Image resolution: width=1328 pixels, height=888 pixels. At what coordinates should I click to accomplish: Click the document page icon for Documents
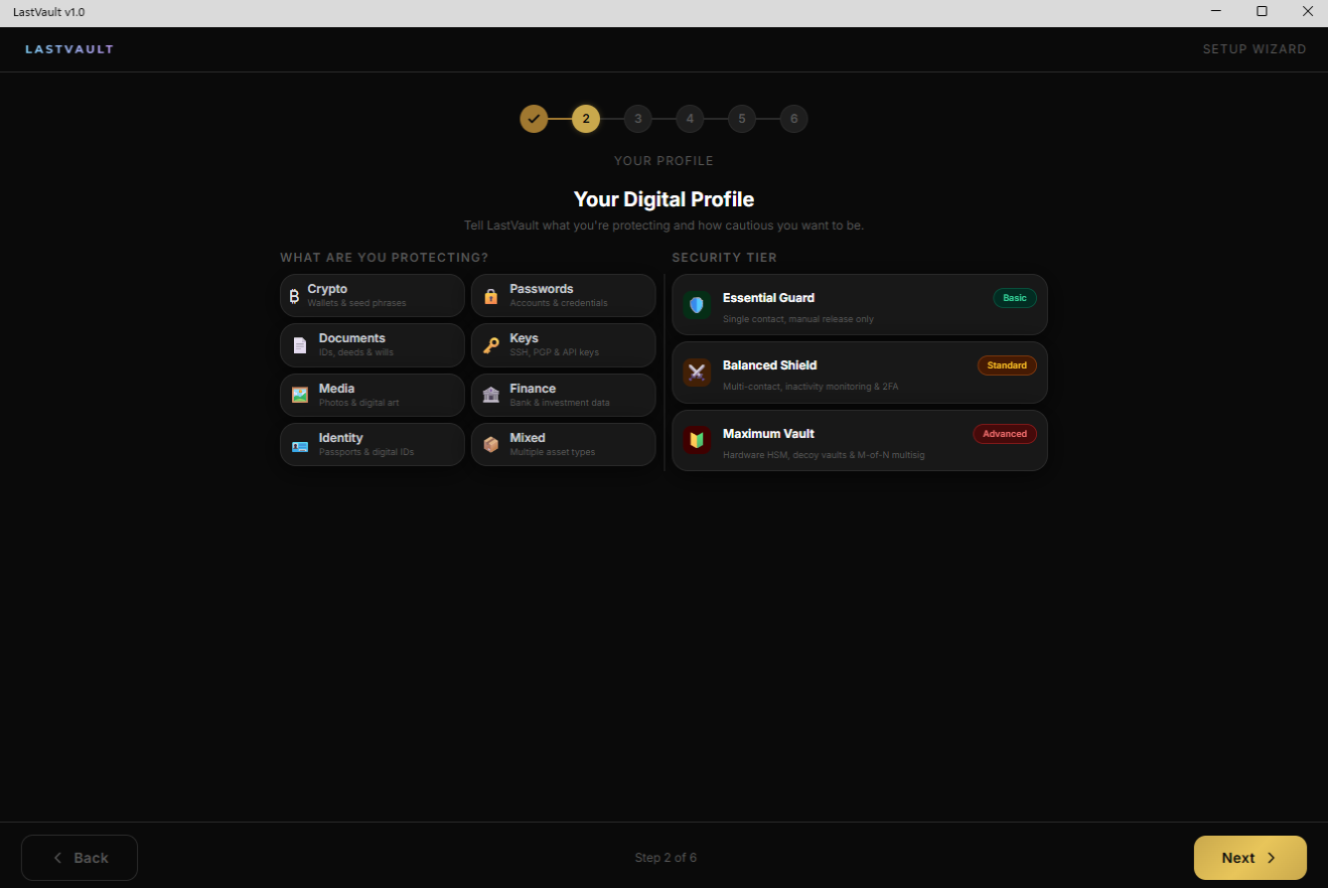300,345
